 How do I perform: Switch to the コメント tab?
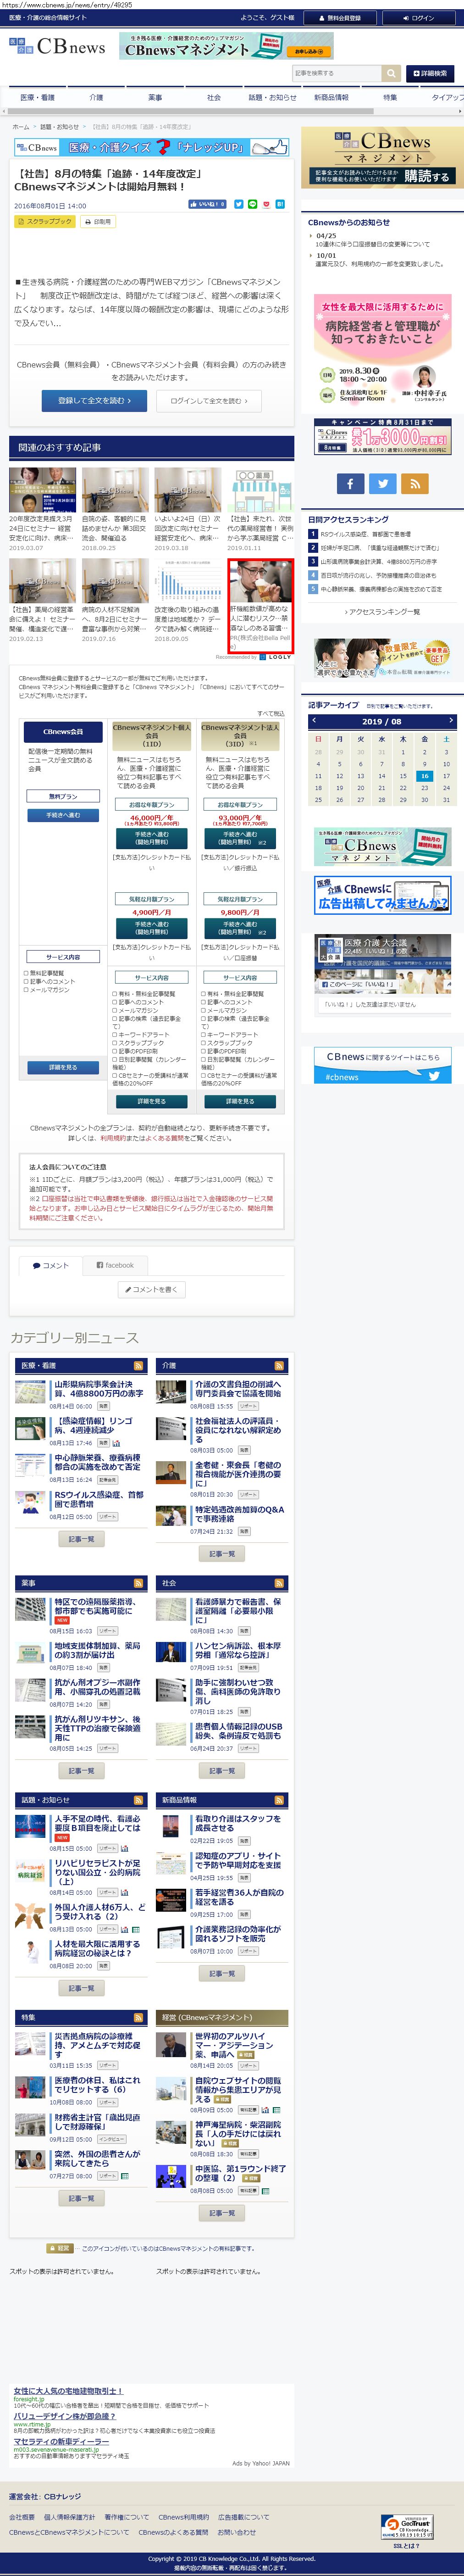[50, 1266]
